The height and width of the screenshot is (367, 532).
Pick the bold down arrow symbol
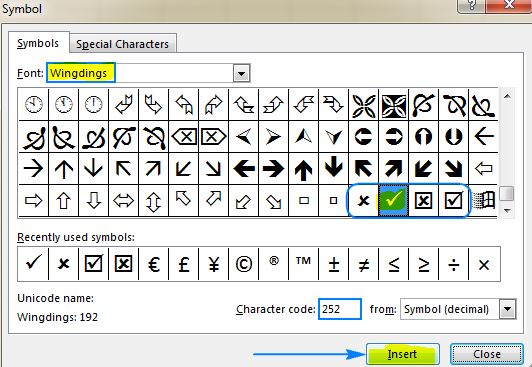click(x=334, y=169)
